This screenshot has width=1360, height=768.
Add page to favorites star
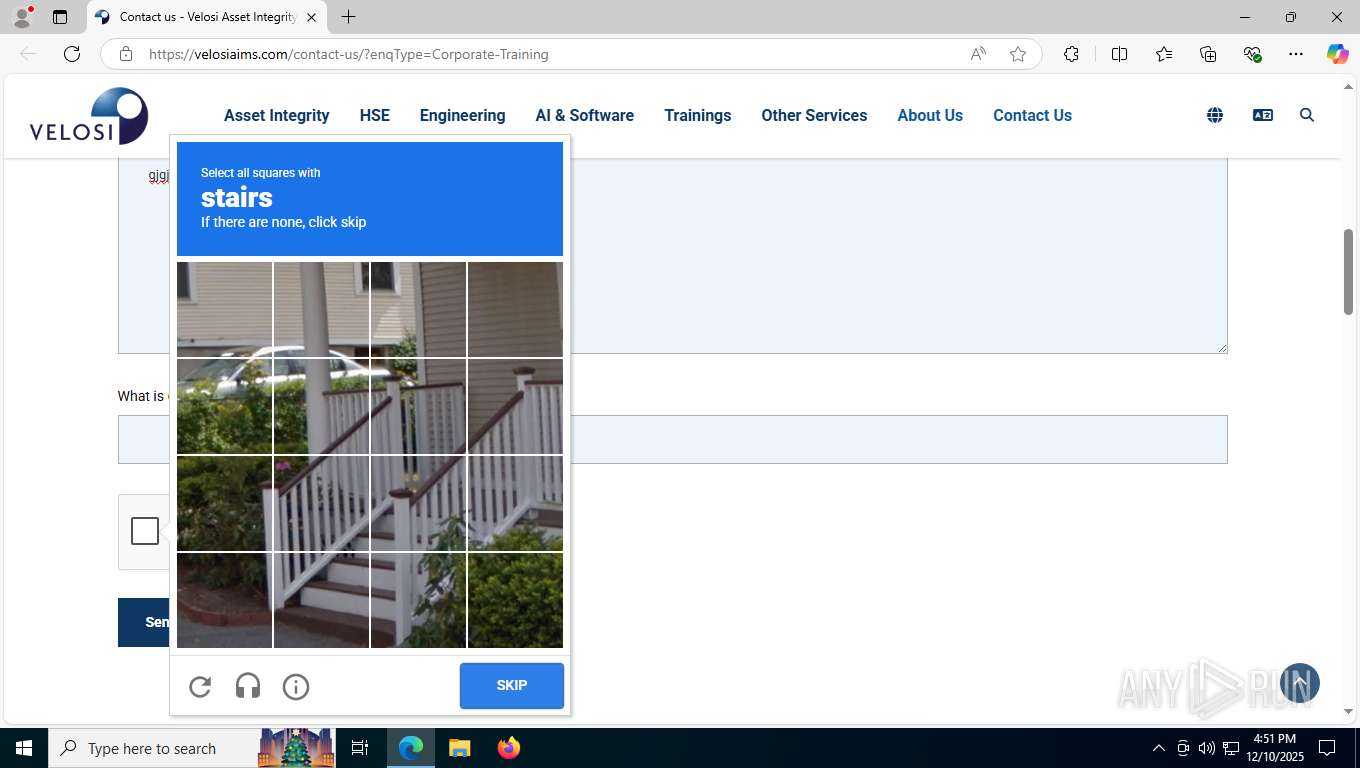(x=1018, y=54)
